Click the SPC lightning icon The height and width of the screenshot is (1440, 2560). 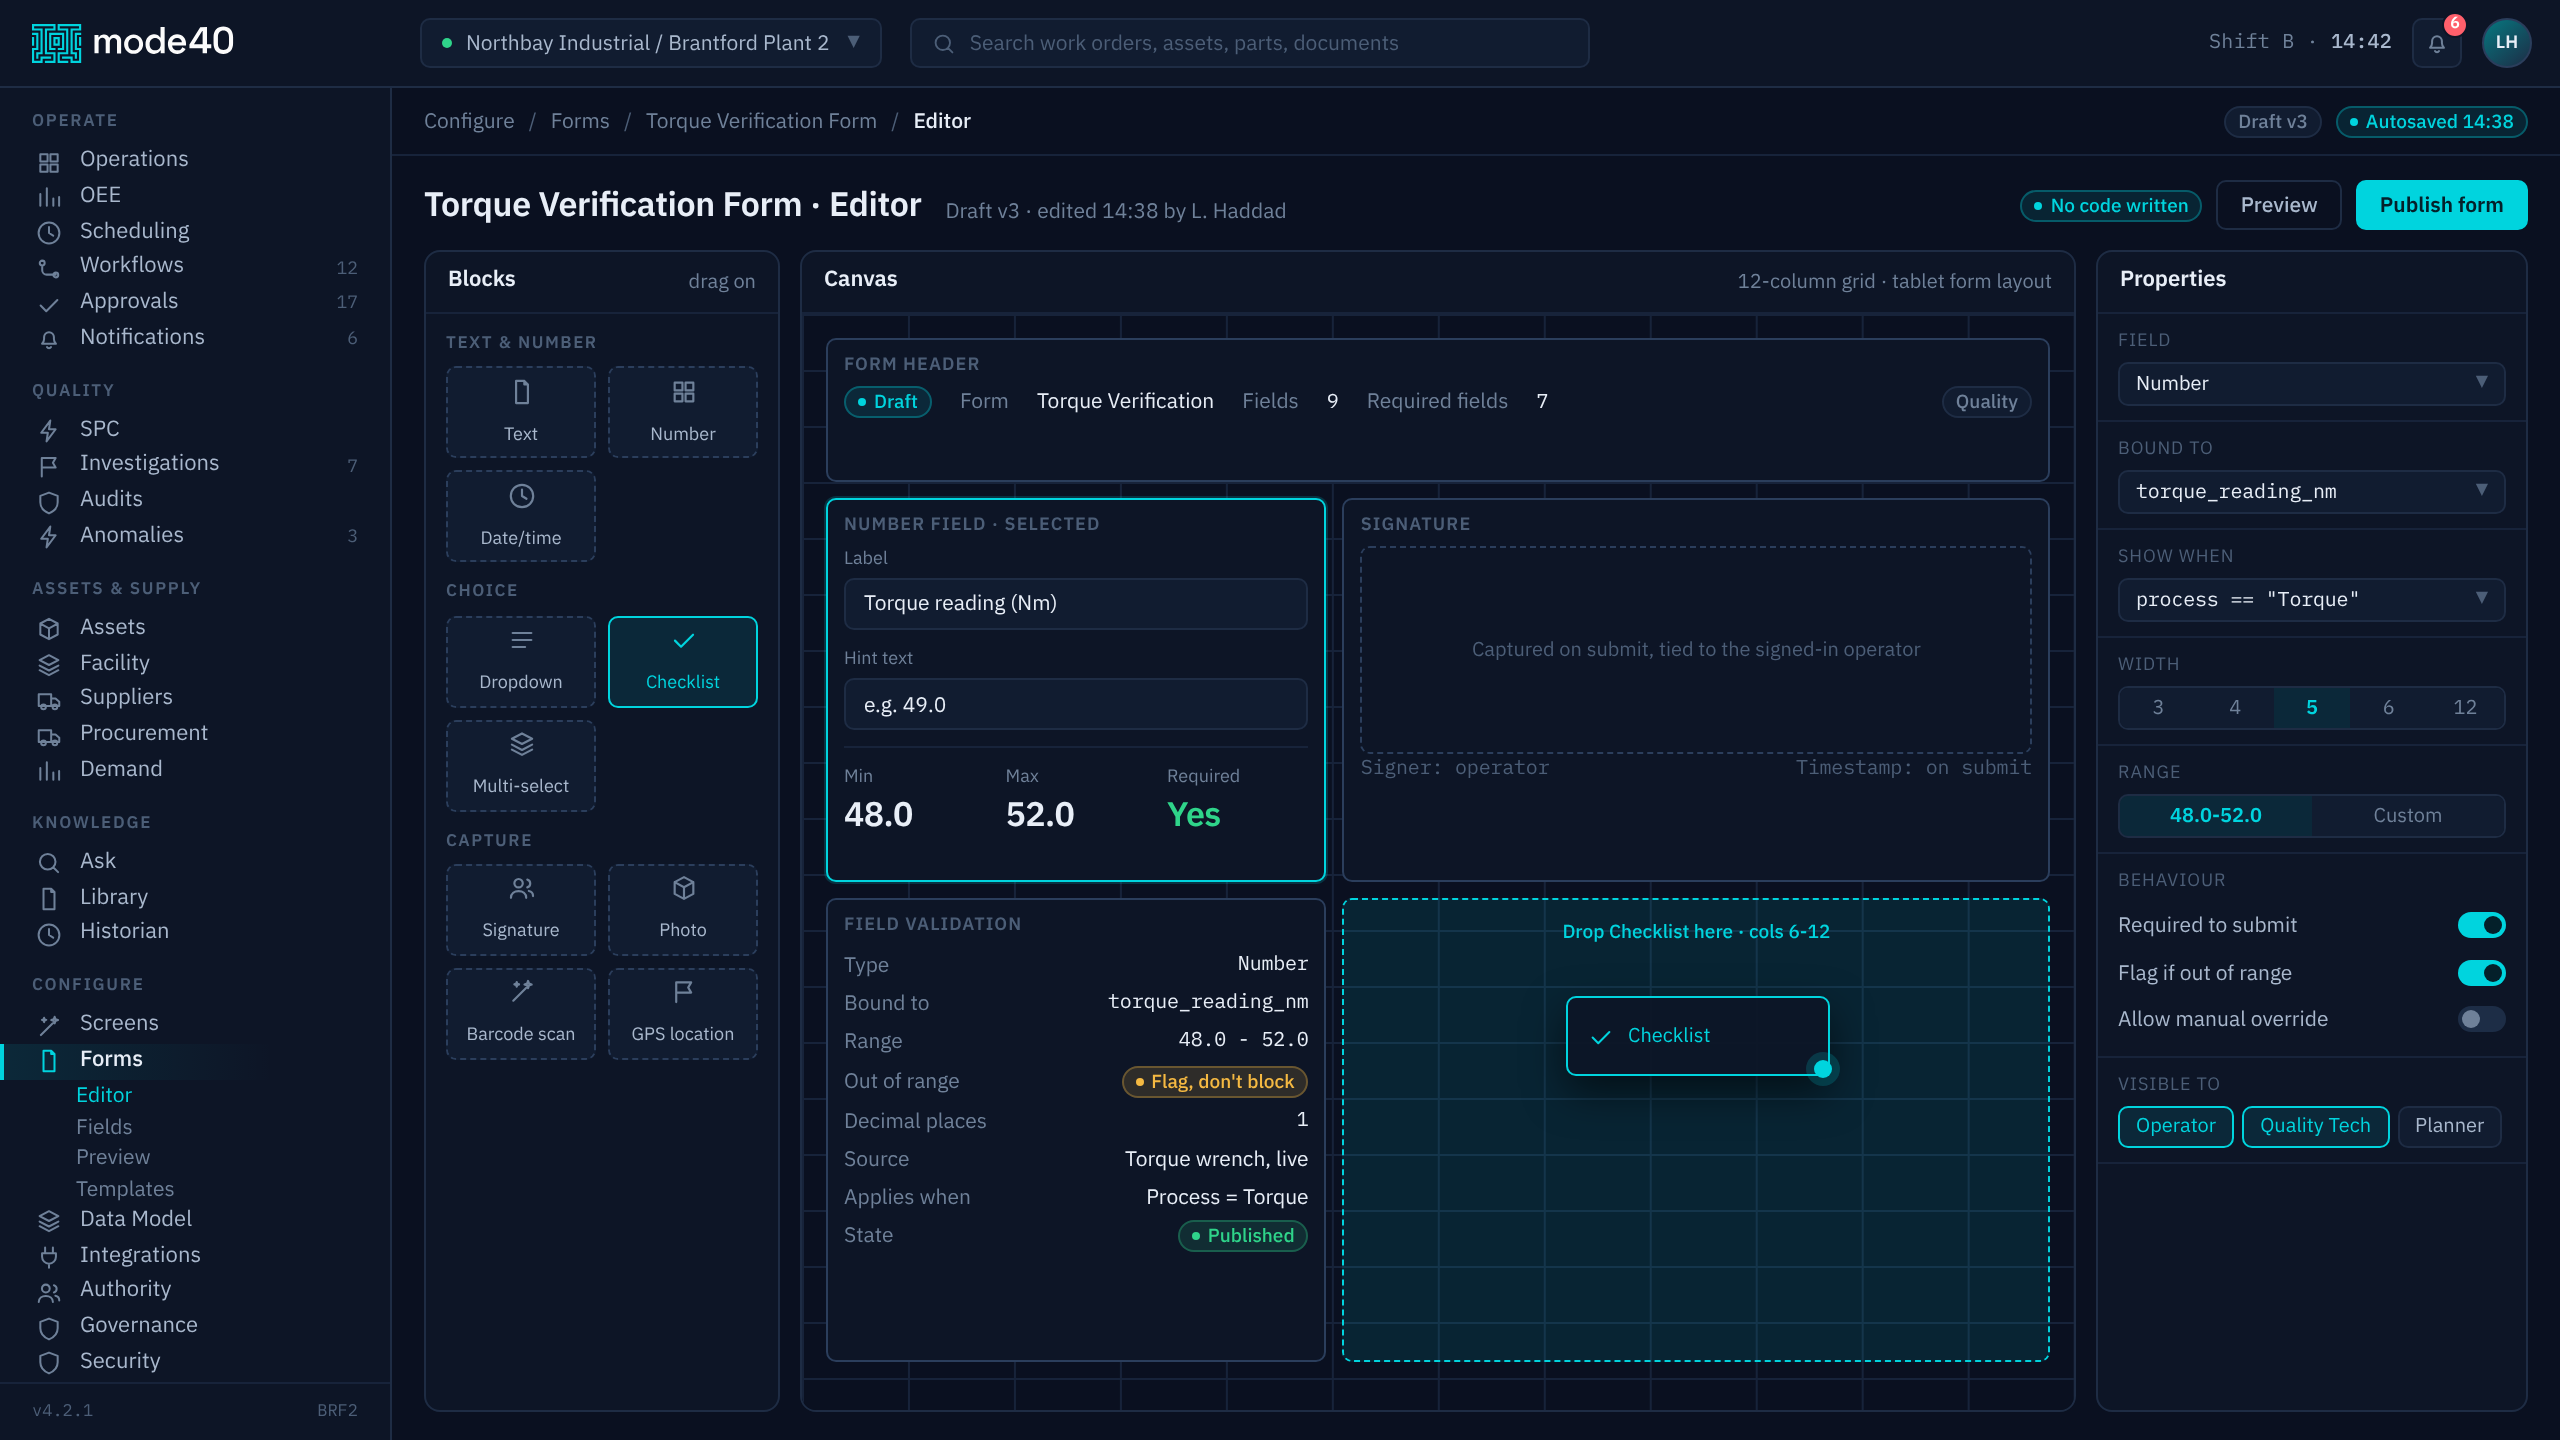[x=48, y=431]
